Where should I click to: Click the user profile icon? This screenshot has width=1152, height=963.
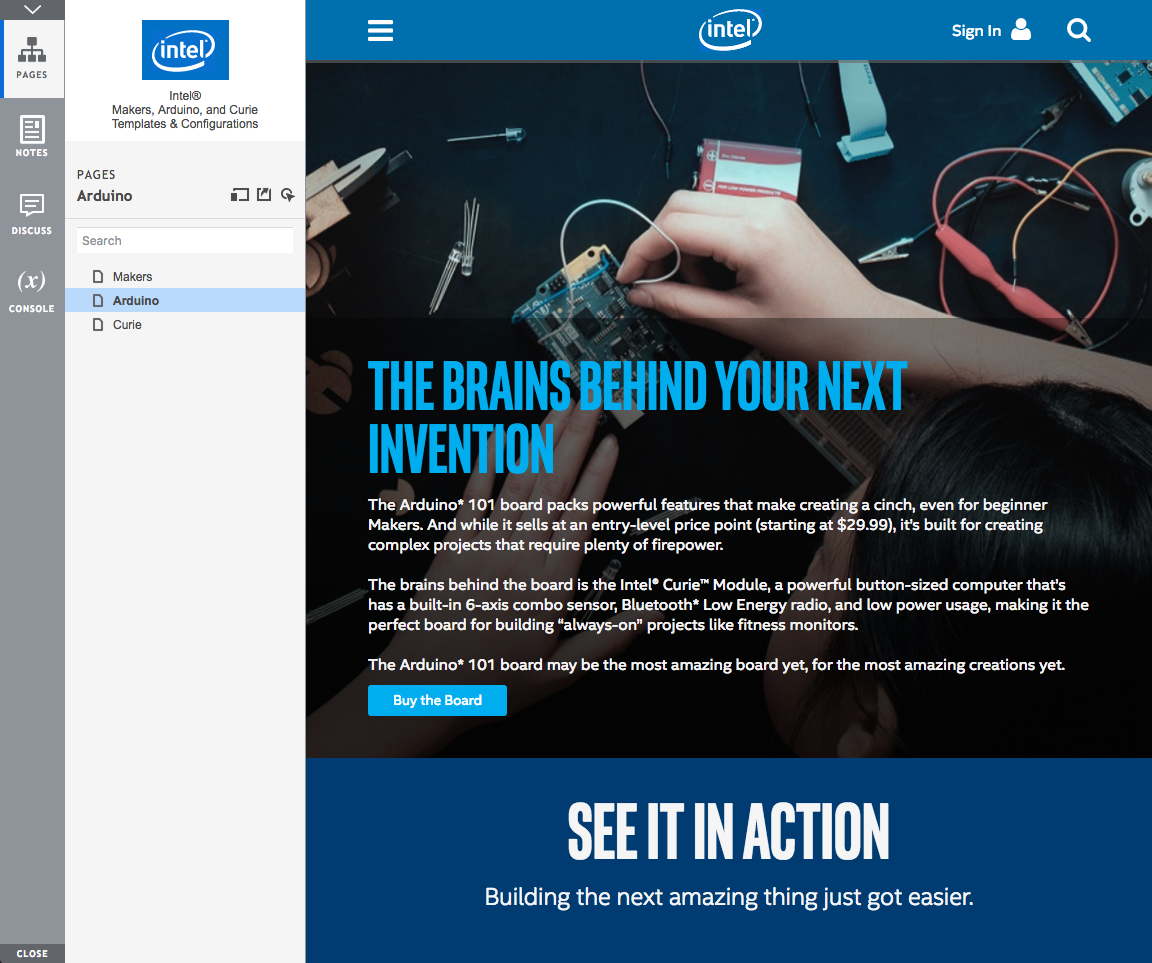[x=1021, y=29]
